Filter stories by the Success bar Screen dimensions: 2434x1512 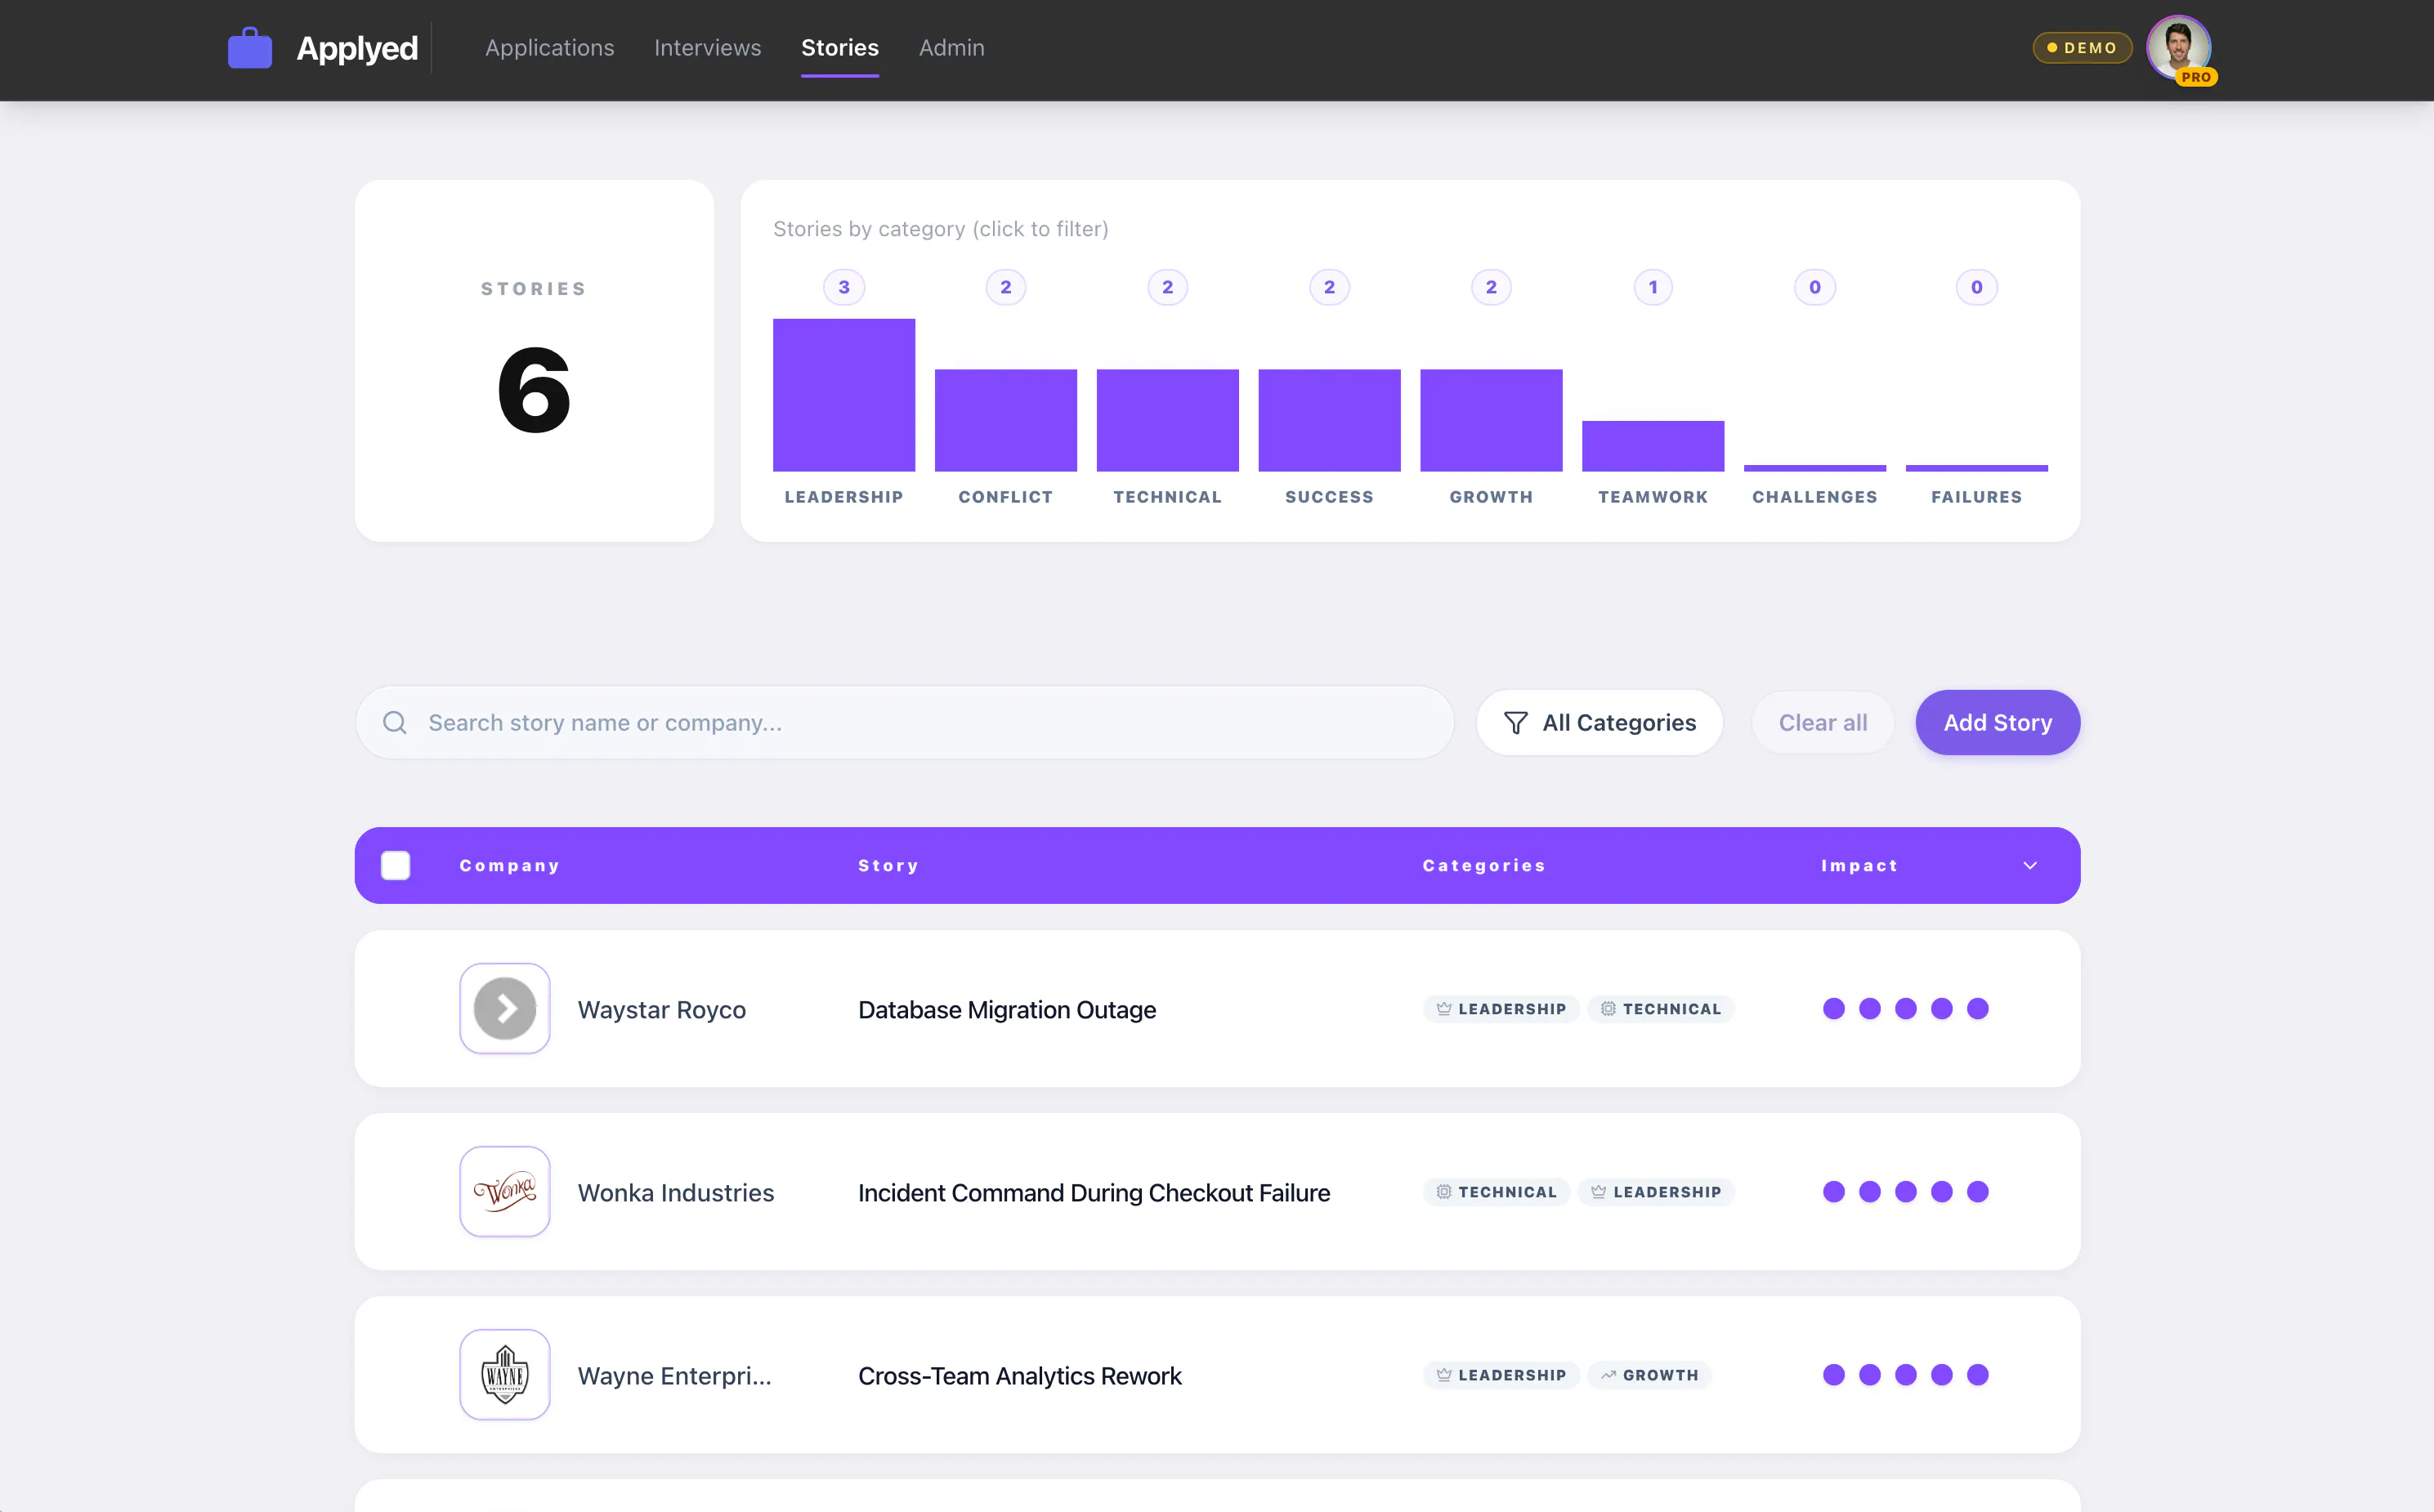pyautogui.click(x=1330, y=420)
